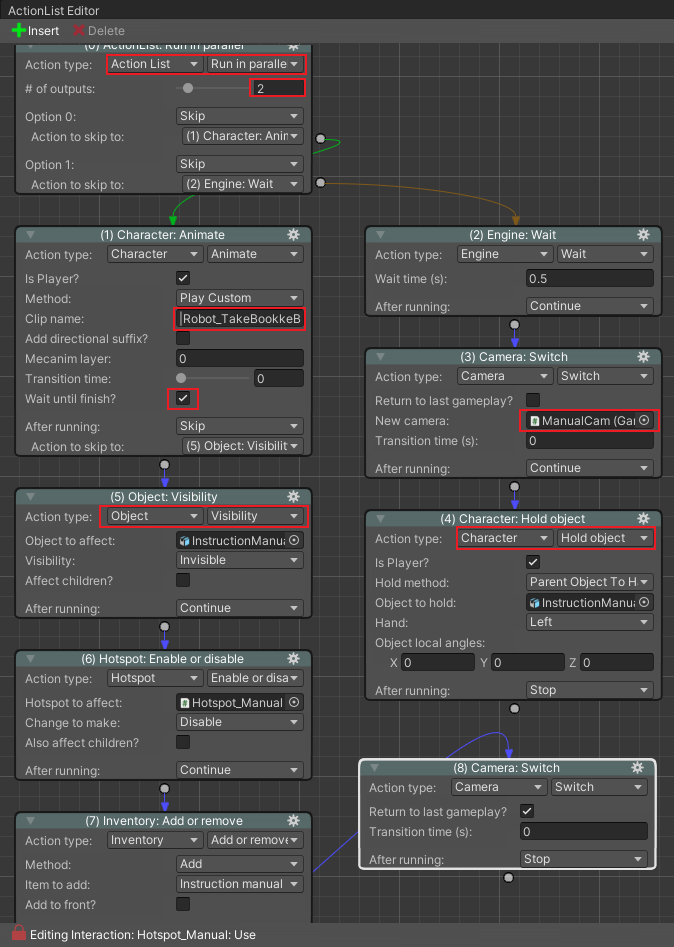This screenshot has width=674, height=947.
Task: Click Option 1 output socket of ActionList node
Action: coord(321,182)
